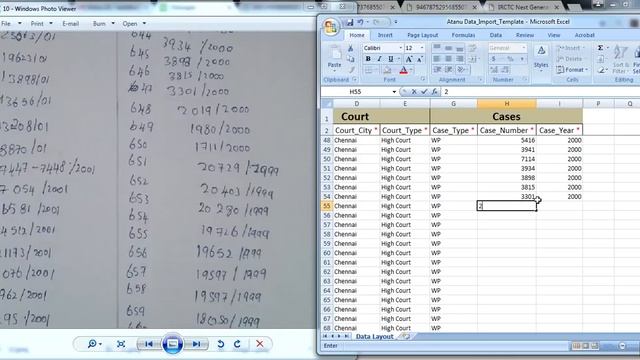
Task: Open the AutoSum dropdown arrow
Action: (x=607, y=48)
